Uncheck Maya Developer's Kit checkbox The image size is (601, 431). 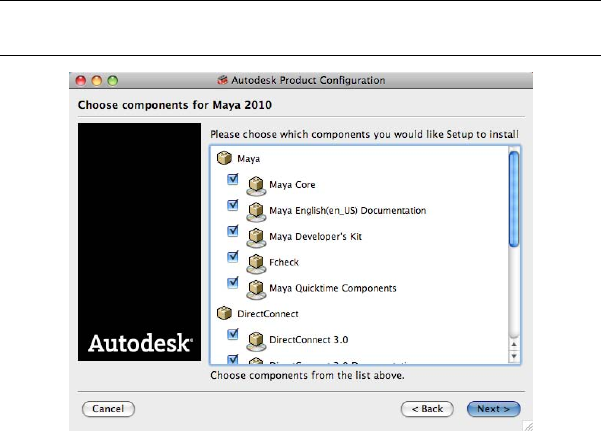pyautogui.click(x=233, y=231)
